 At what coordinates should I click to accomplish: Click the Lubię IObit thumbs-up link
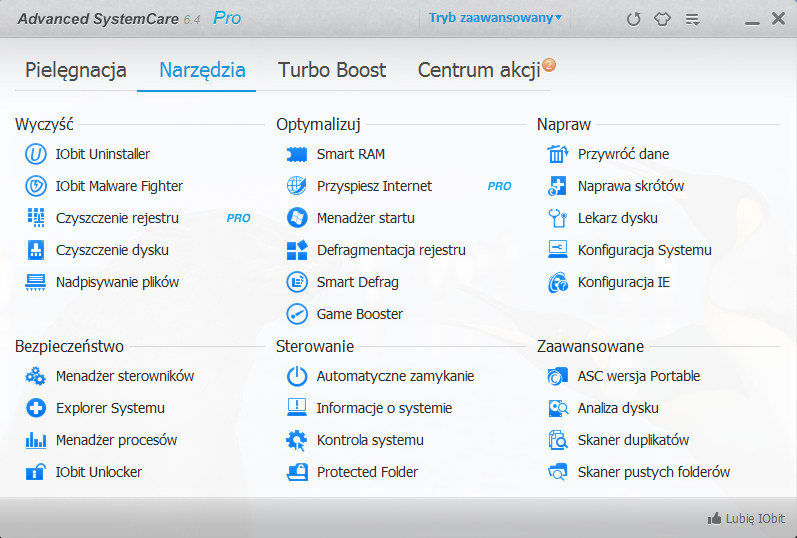click(746, 519)
